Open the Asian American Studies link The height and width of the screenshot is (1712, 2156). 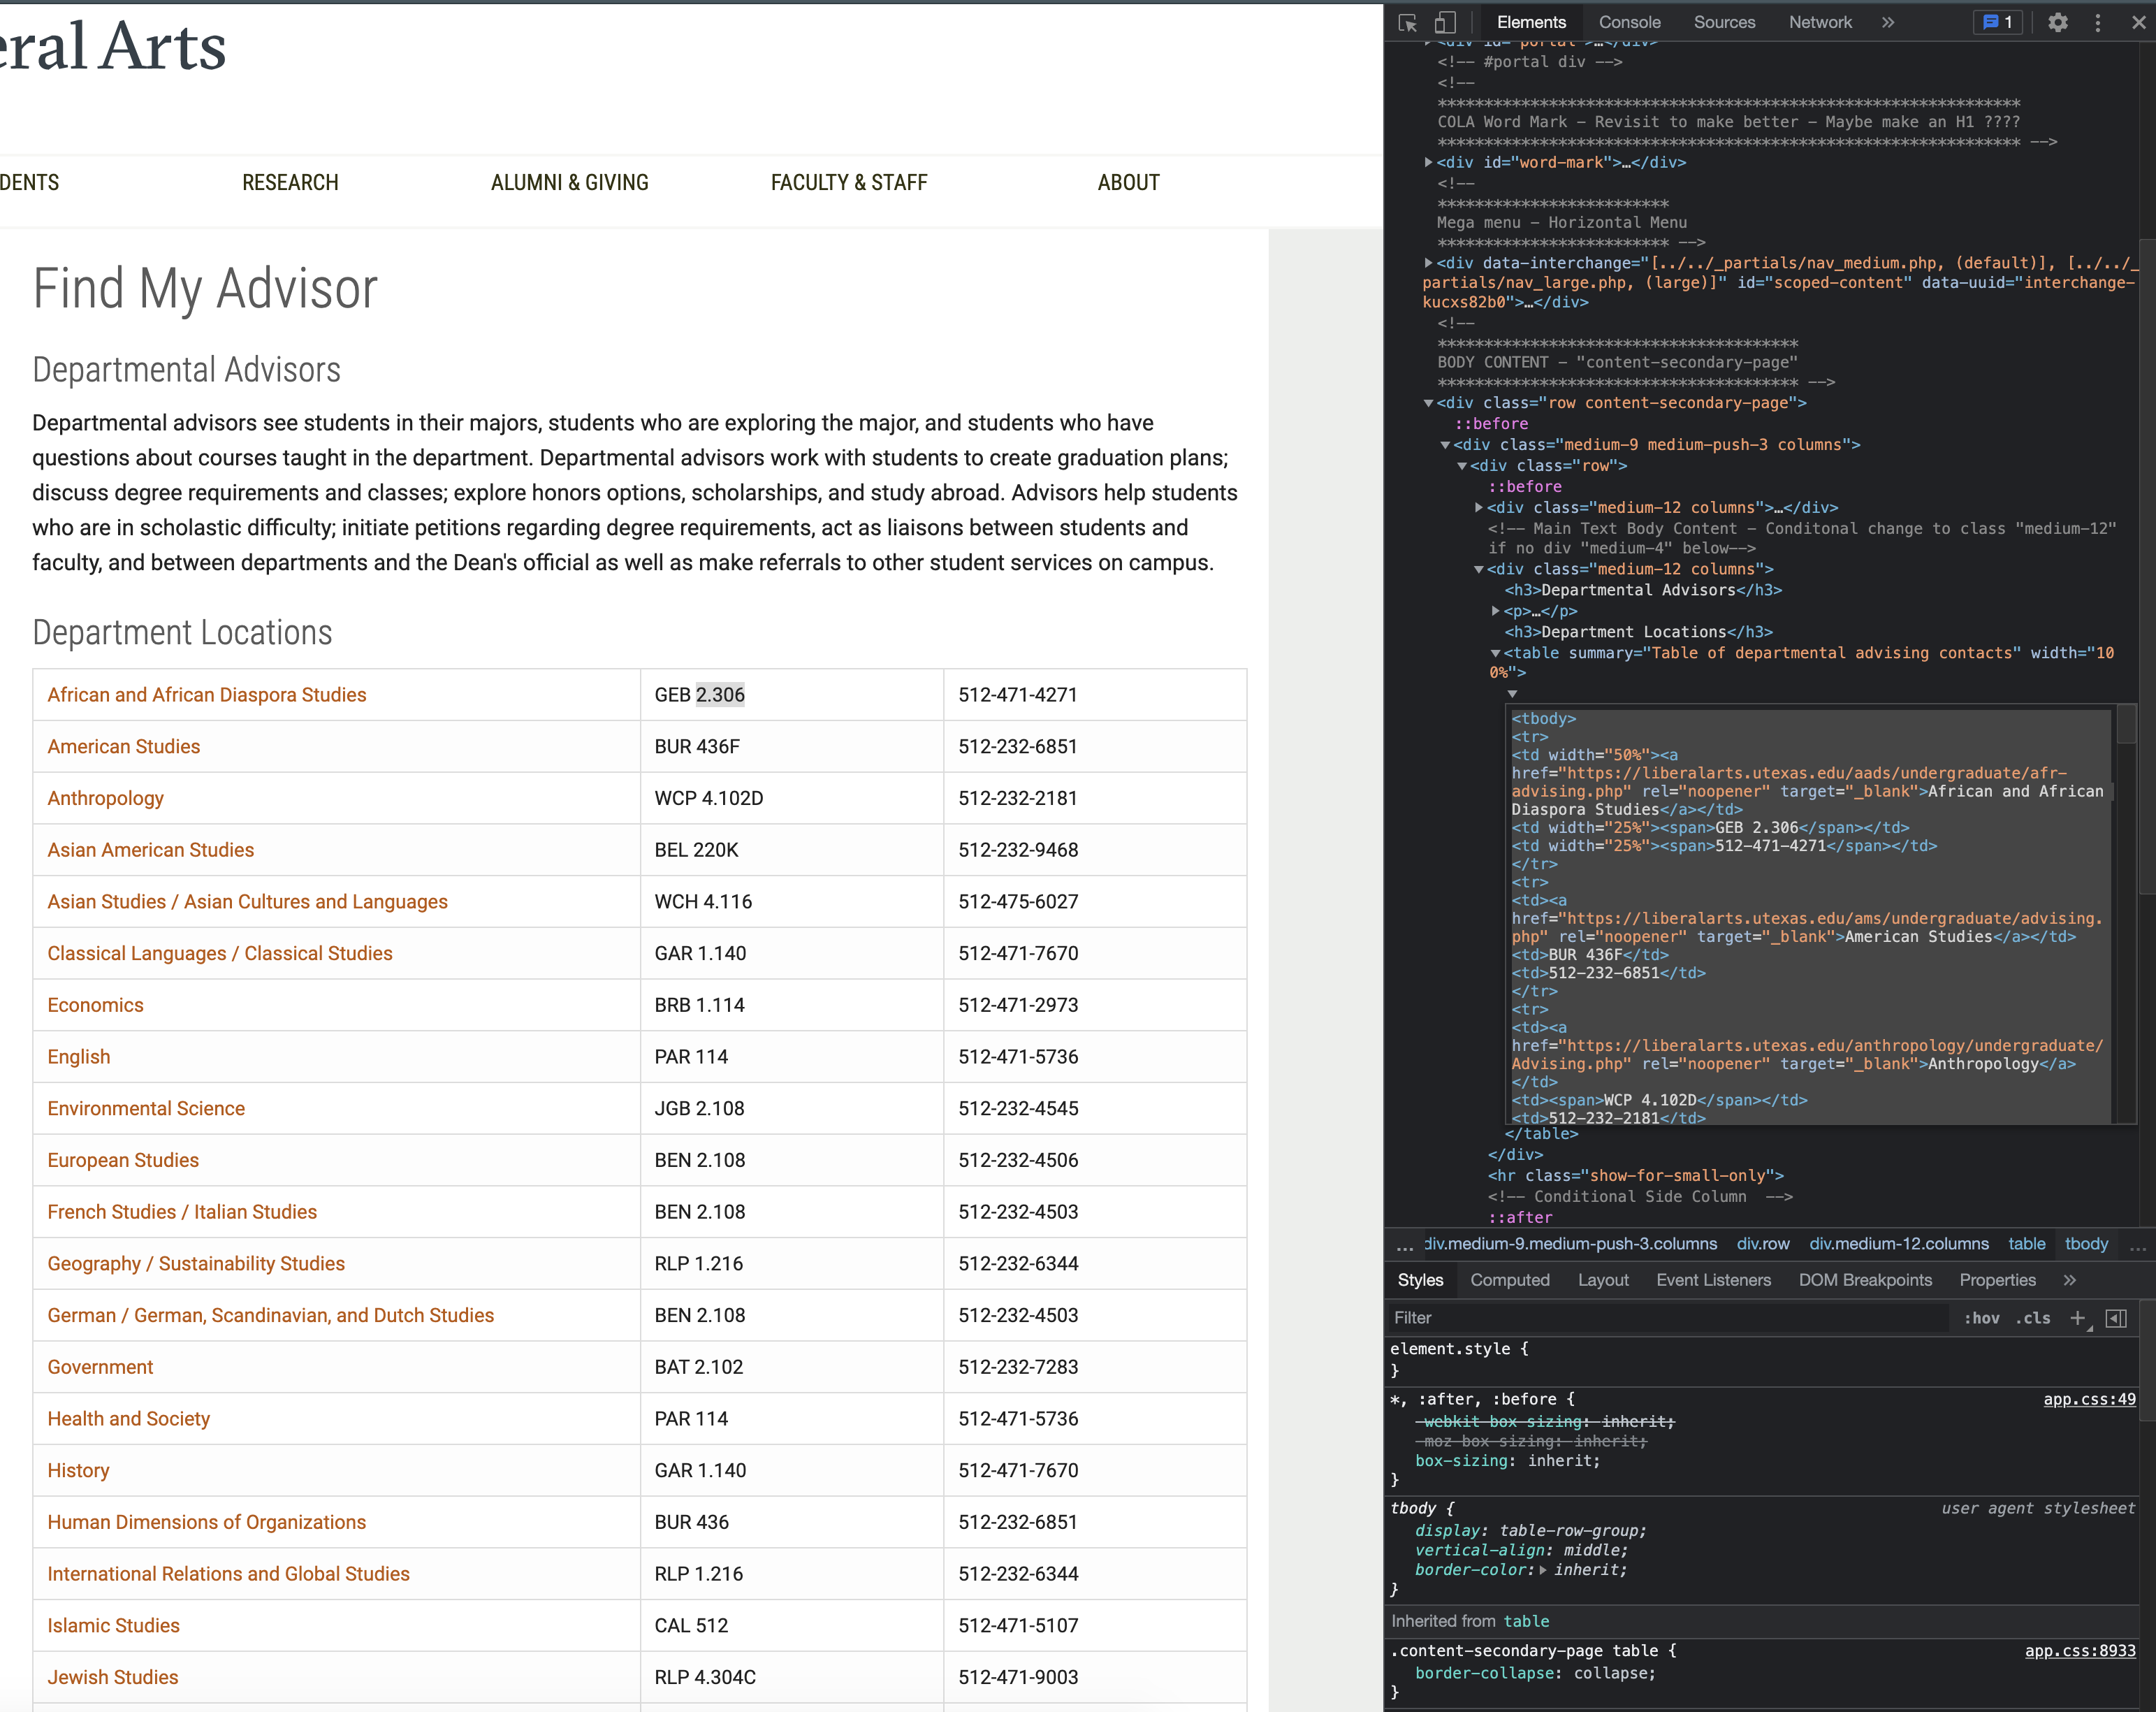[x=150, y=850]
